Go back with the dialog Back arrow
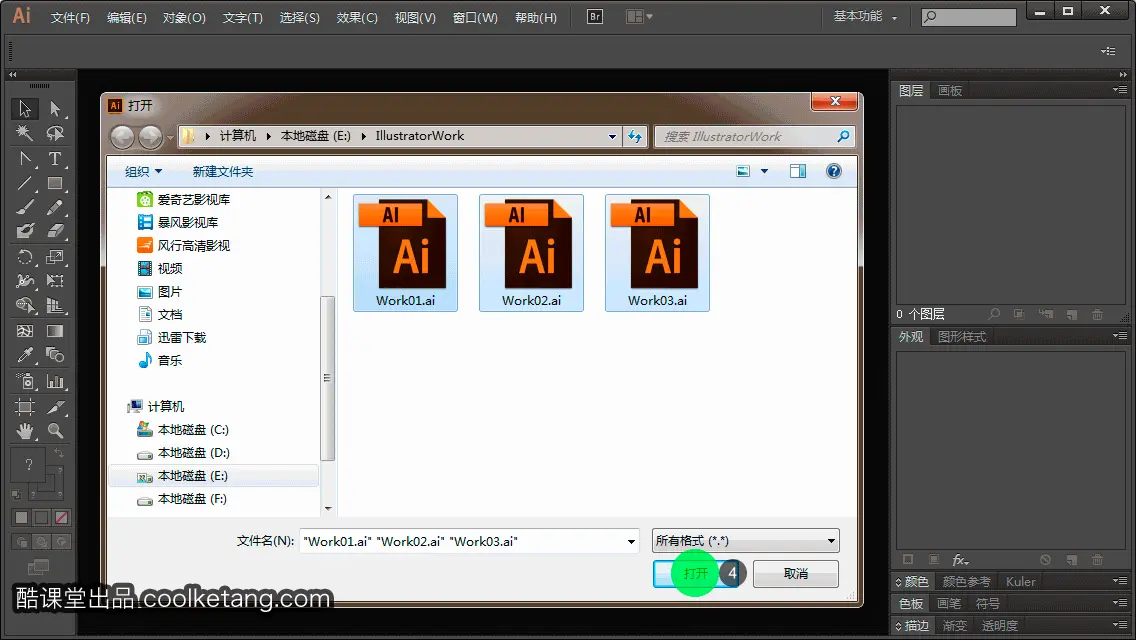This screenshot has width=1136, height=640. (x=122, y=136)
